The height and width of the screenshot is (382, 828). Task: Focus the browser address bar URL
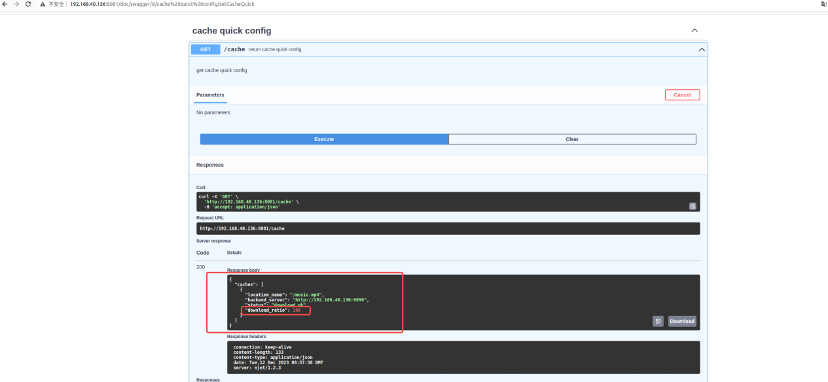[x=162, y=4]
